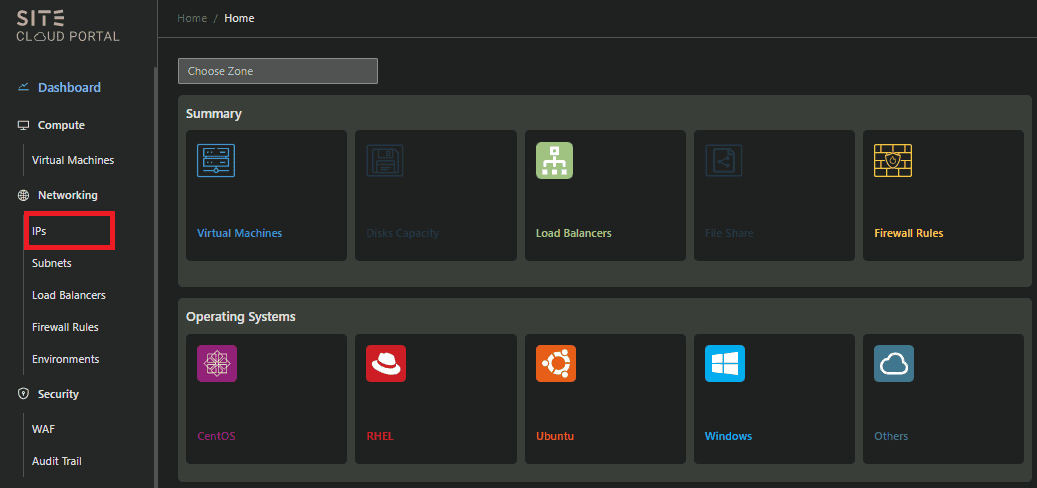Click the Home breadcrumb link
This screenshot has width=1037, height=488.
pyautogui.click(x=192, y=18)
